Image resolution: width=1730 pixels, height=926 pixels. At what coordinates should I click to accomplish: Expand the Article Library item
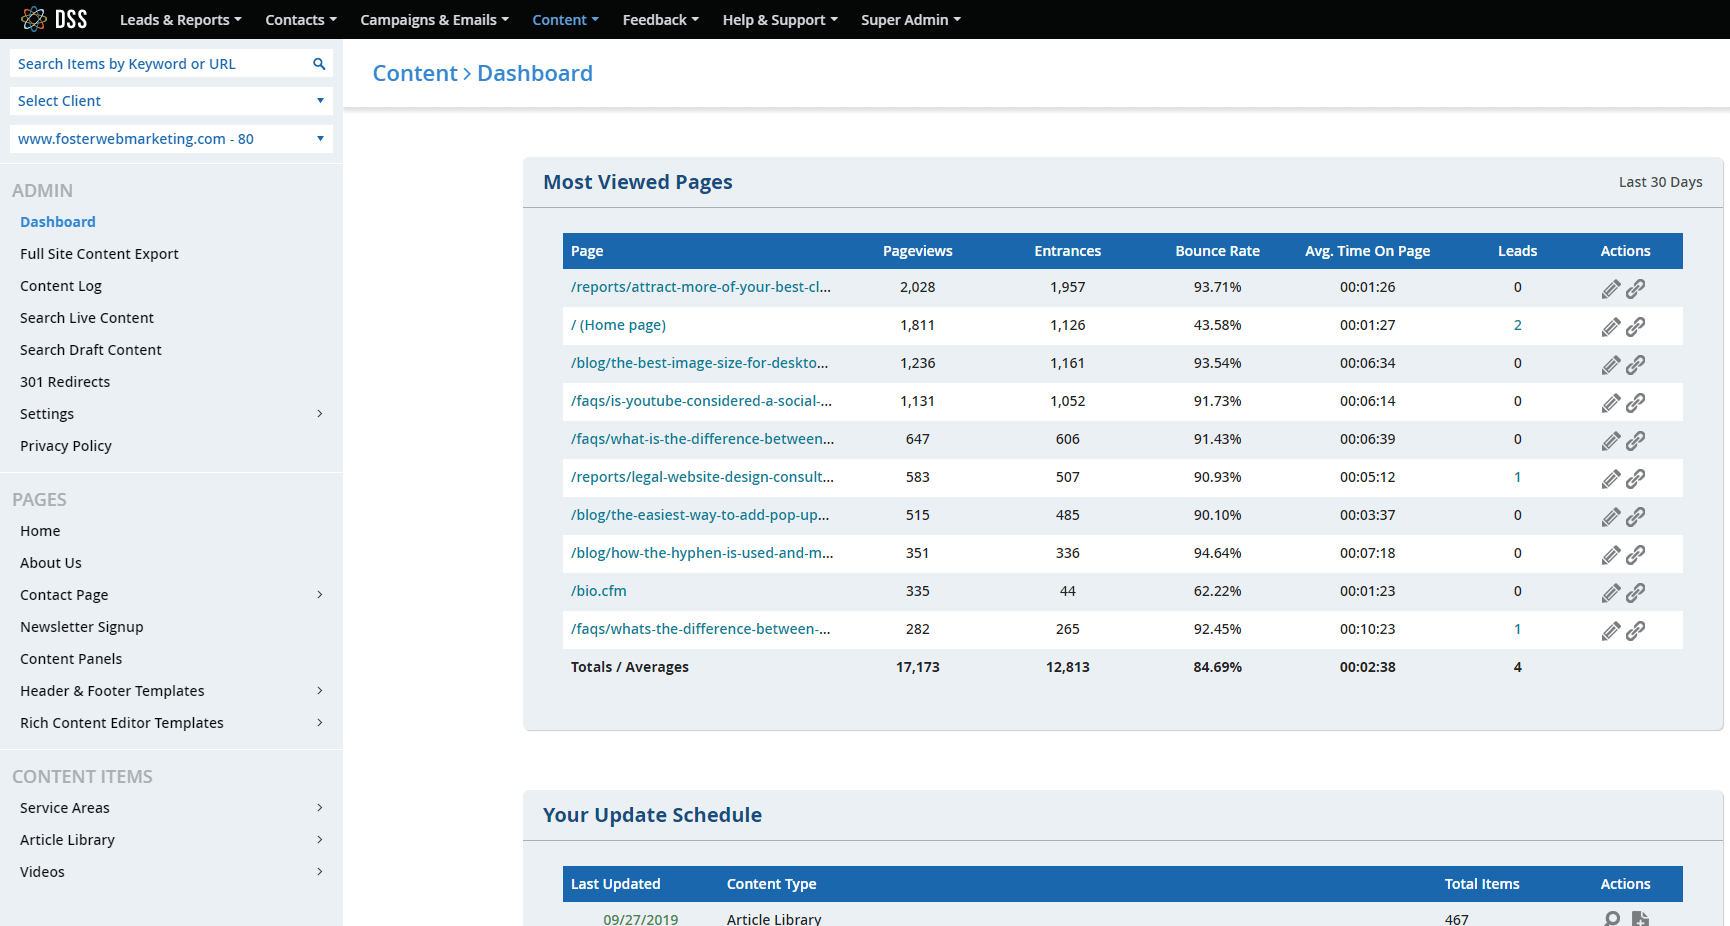(x=171, y=840)
